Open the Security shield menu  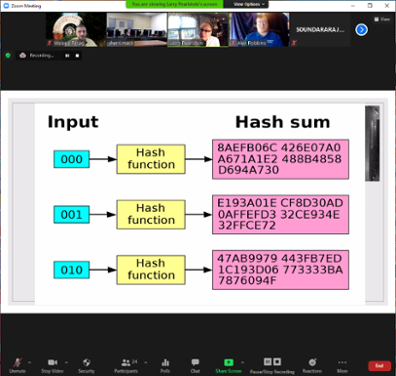tap(86, 365)
